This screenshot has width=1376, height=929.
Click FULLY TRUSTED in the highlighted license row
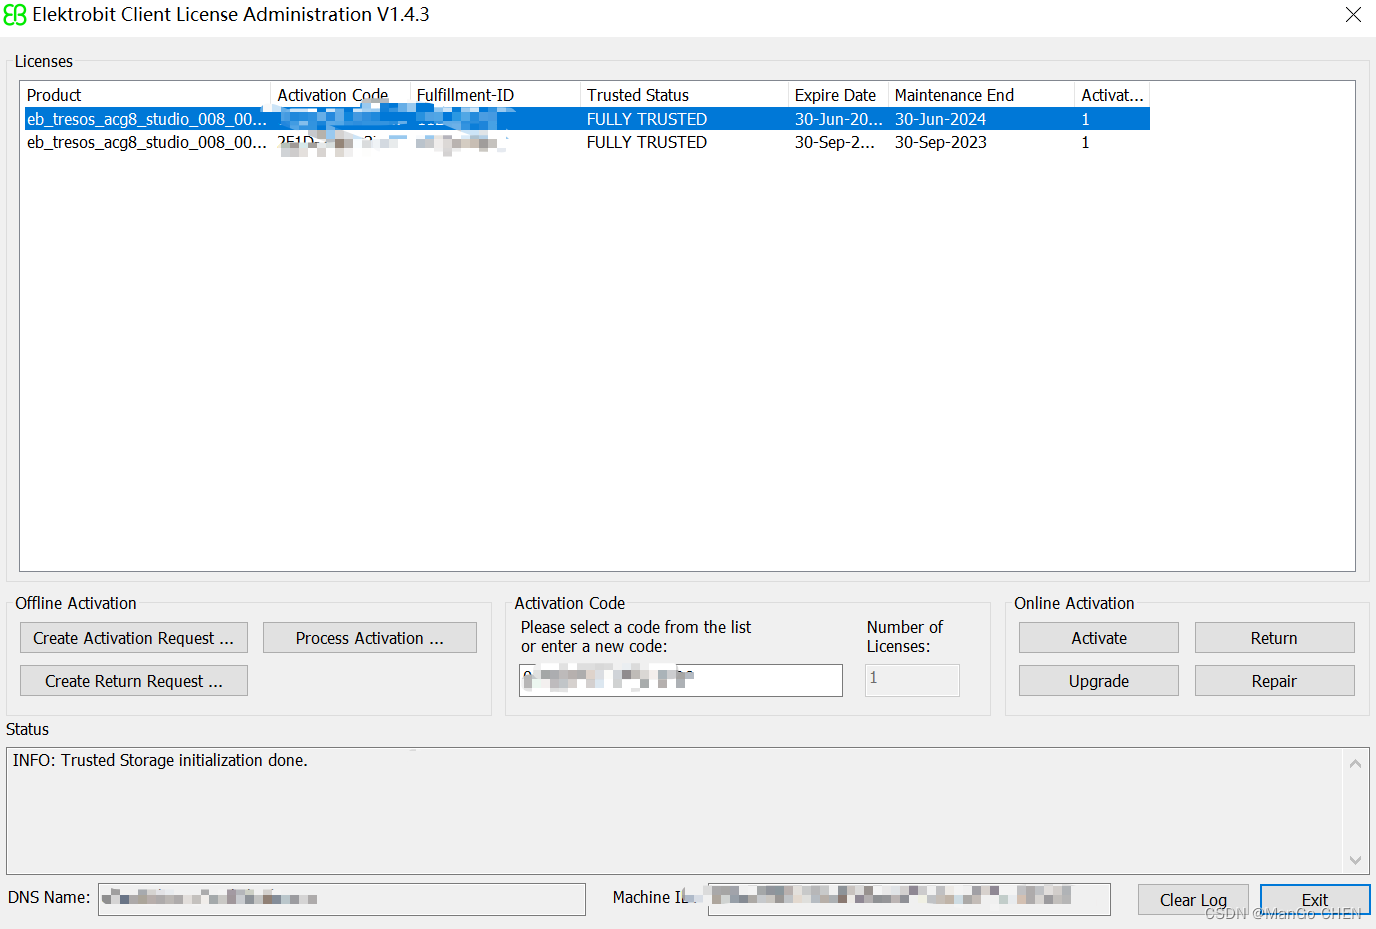point(647,119)
